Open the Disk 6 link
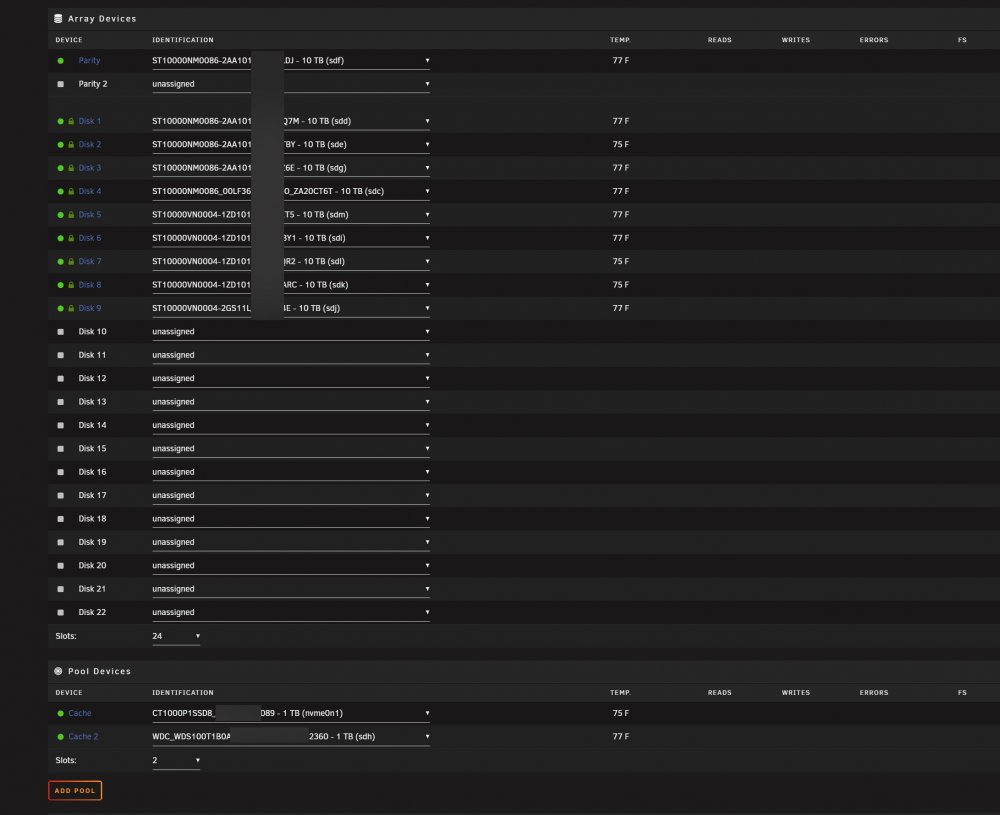 (90, 238)
